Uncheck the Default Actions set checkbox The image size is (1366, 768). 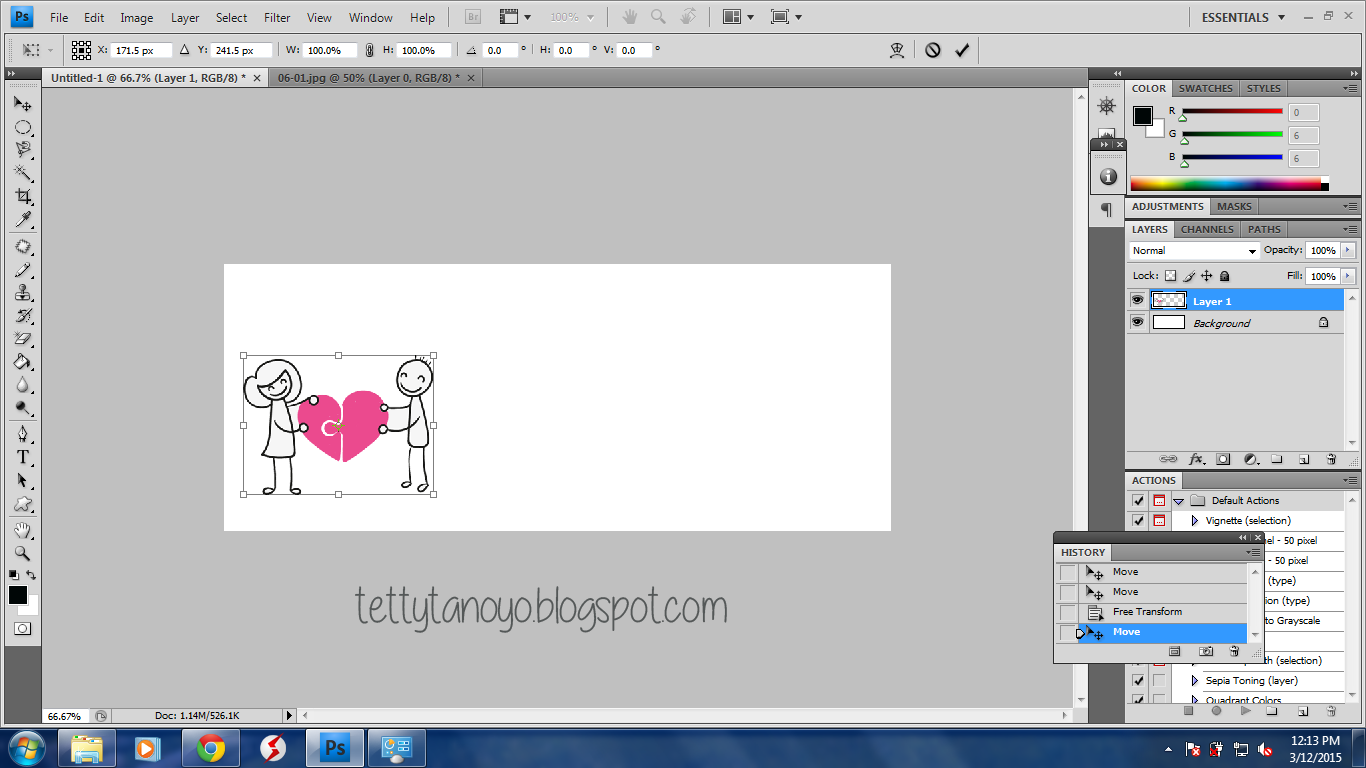1138,500
